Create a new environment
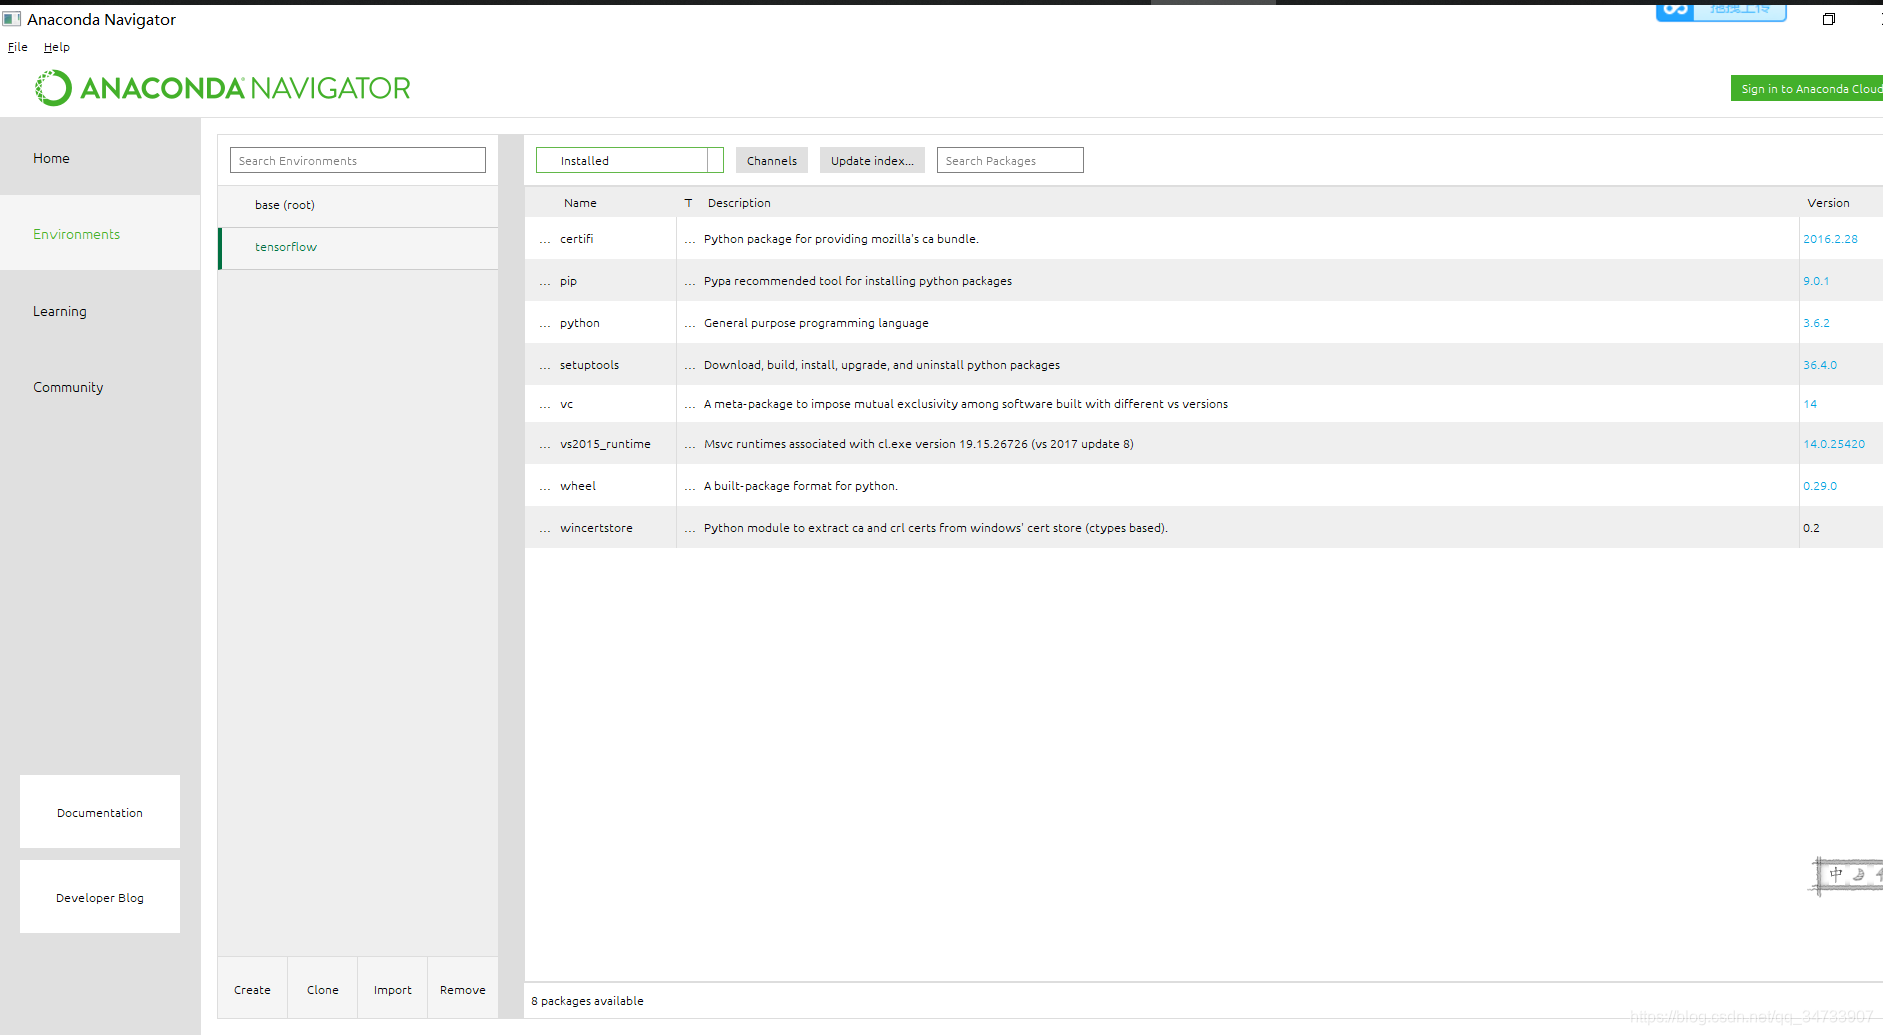The height and width of the screenshot is (1035, 1883). click(252, 989)
